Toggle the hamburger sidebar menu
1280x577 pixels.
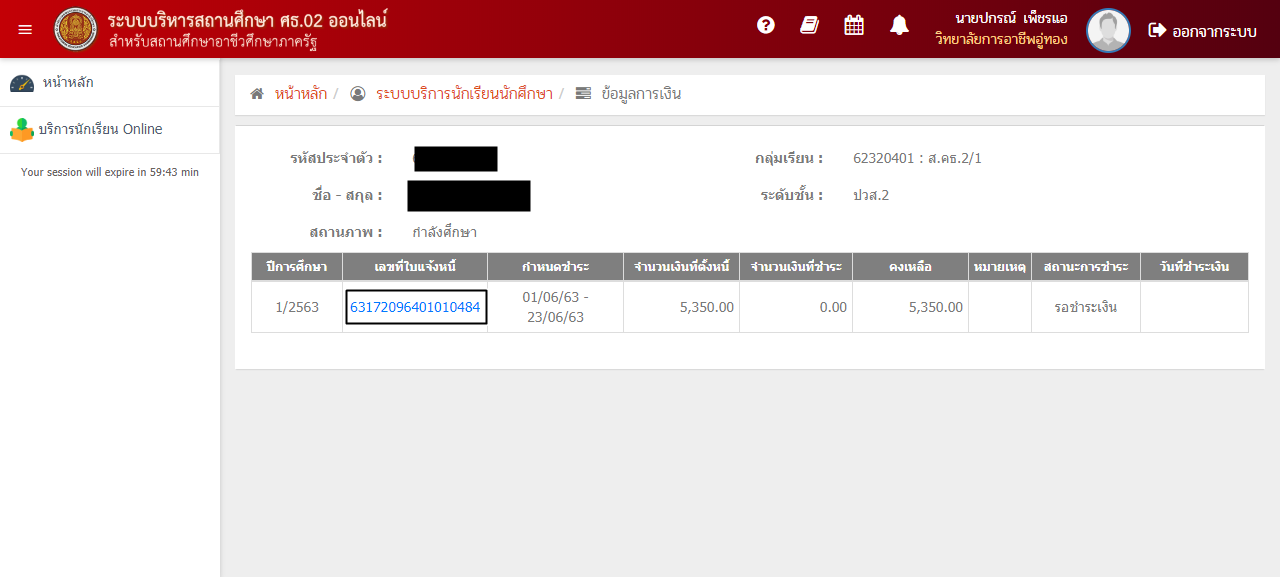(x=25, y=30)
